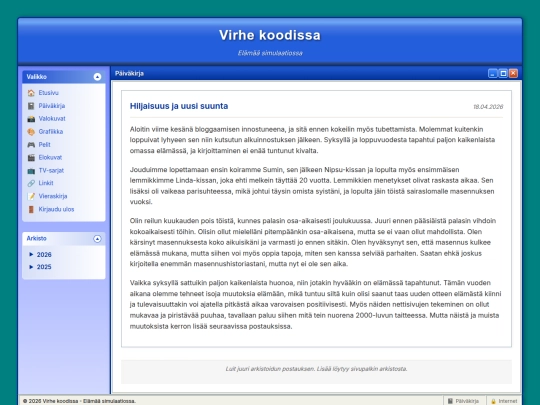Click the post title Hiljaisuus ja uusi suunta
This screenshot has width=540, height=405.
click(179, 106)
